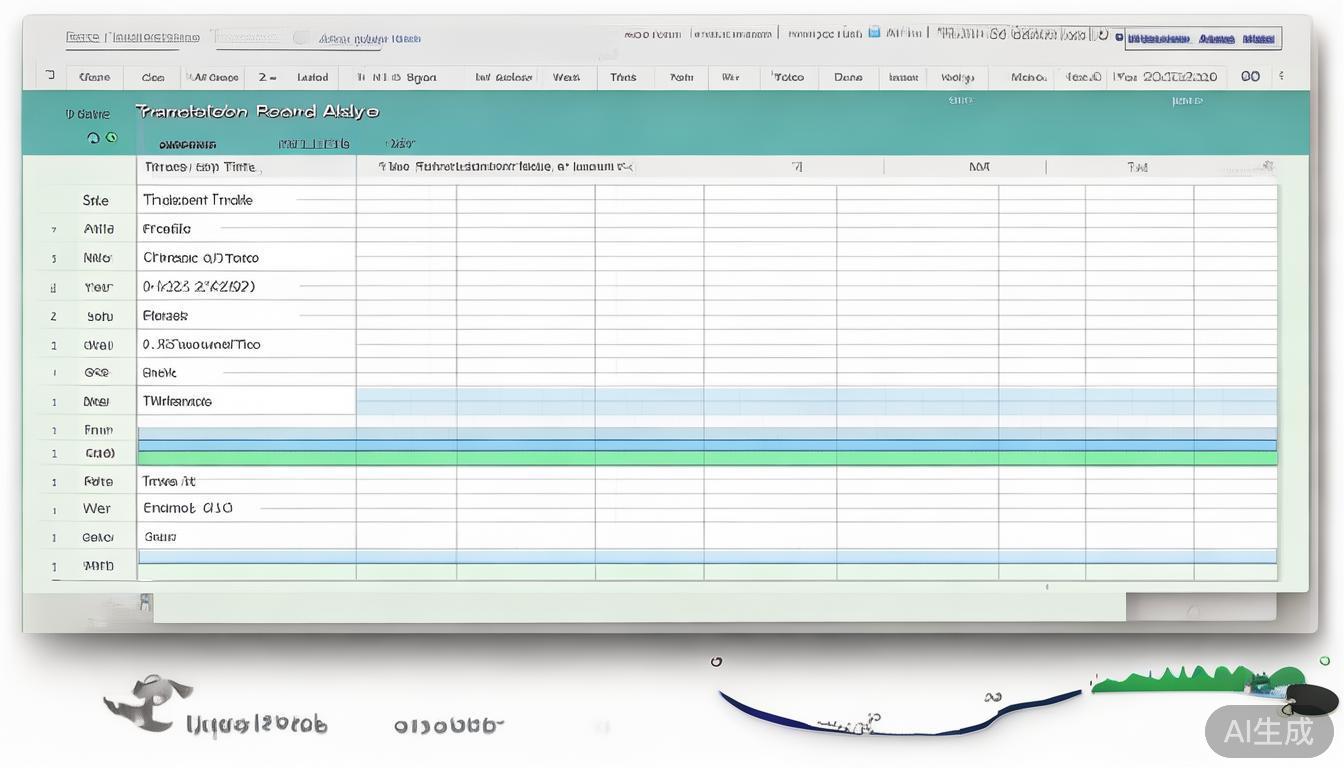This screenshot has width=1344, height=768.
Task: Open the '2 =' toolbar dropdown
Action: click(x=267, y=77)
